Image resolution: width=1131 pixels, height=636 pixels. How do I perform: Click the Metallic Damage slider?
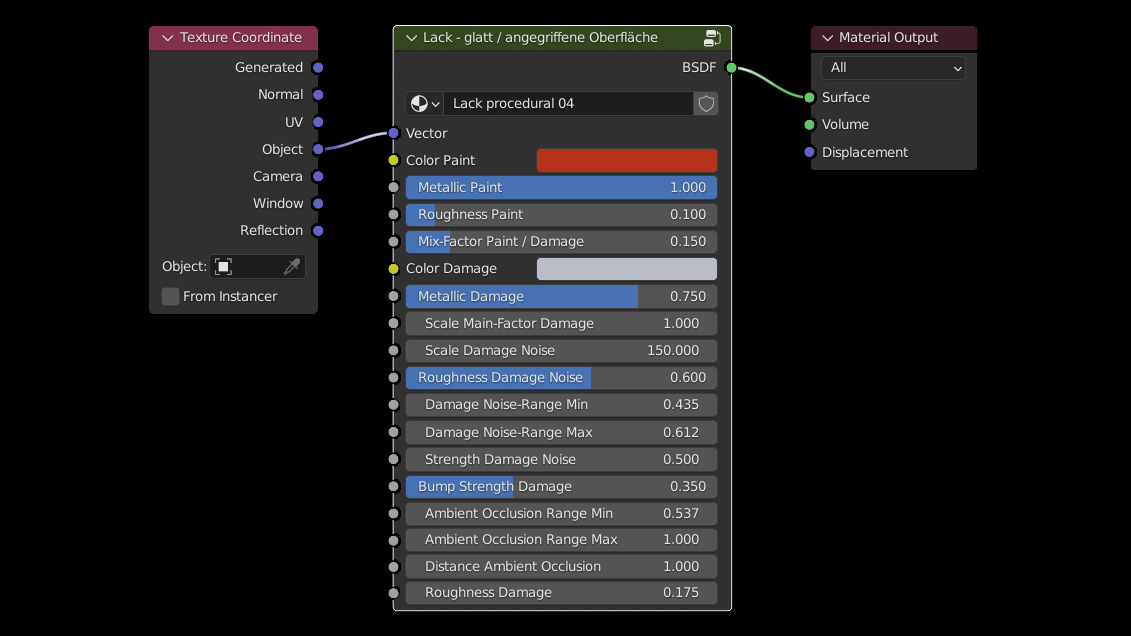pos(561,296)
